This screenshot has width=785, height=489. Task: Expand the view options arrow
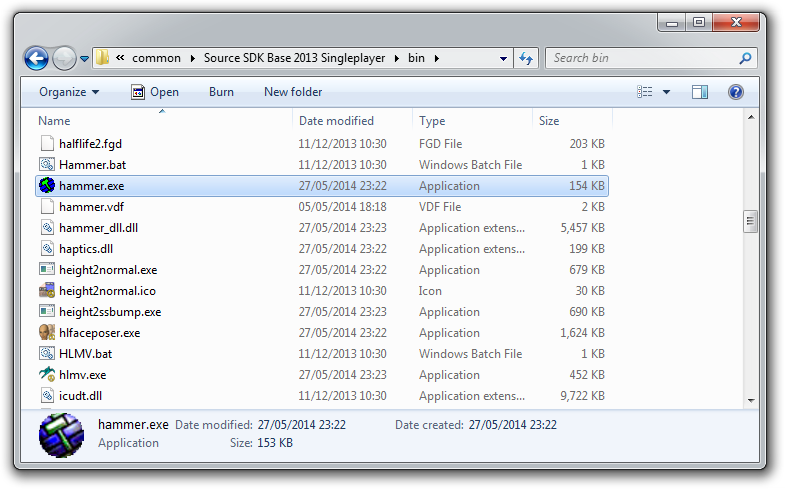[x=666, y=92]
